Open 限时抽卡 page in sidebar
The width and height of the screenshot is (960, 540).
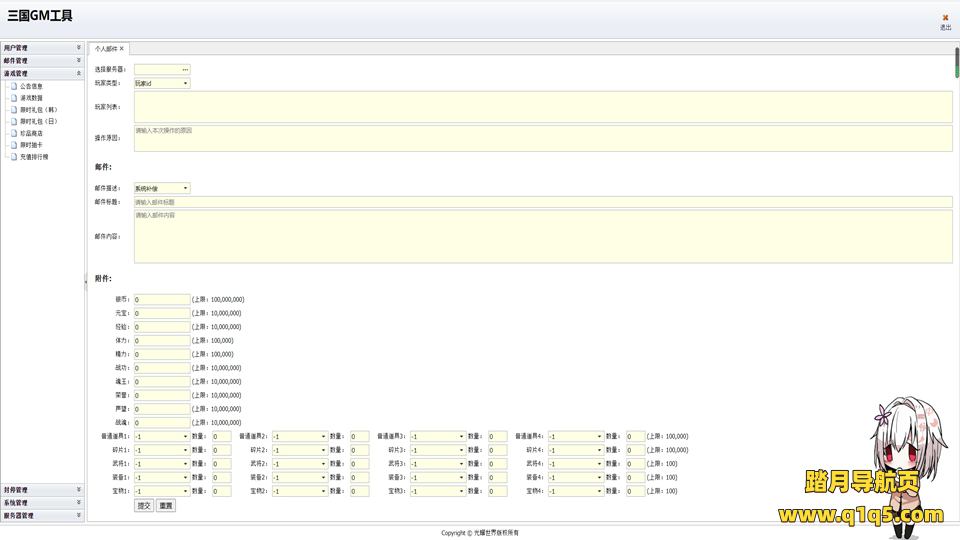point(31,145)
